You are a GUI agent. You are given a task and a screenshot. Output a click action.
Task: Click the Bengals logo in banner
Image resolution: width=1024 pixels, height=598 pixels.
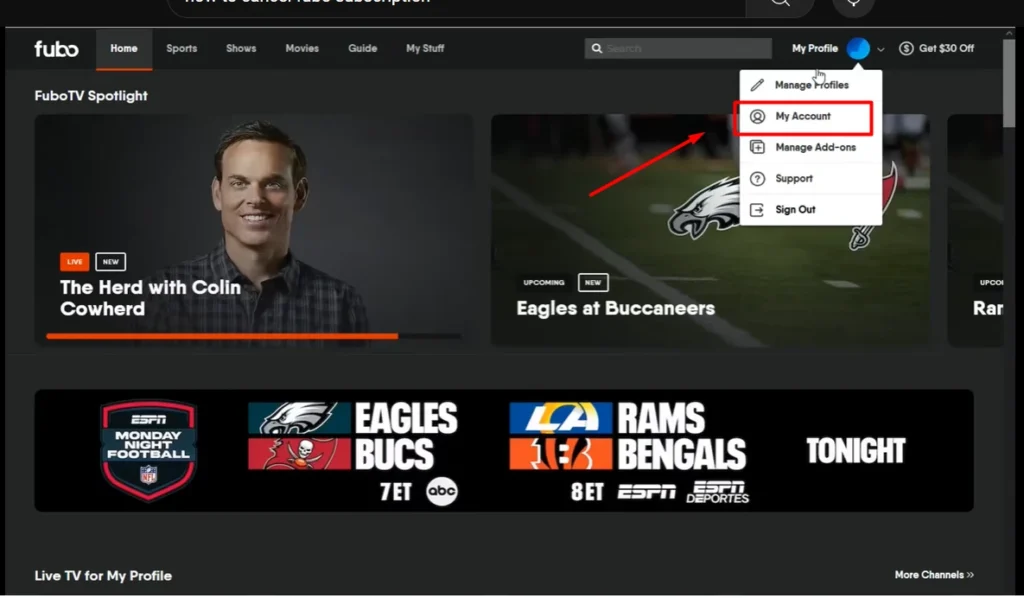[561, 454]
